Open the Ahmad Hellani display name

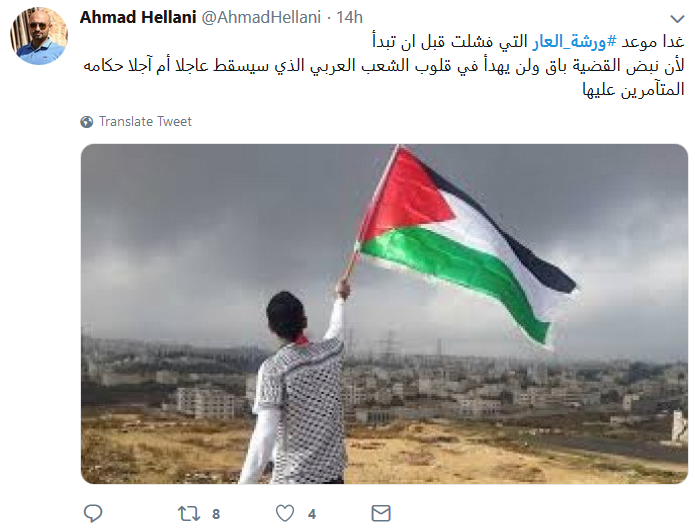click(138, 17)
